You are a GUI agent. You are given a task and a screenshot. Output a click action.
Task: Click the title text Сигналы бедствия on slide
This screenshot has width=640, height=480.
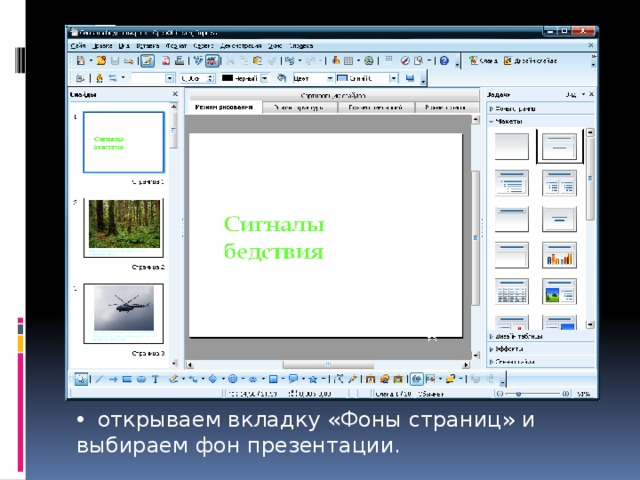[x=274, y=238]
